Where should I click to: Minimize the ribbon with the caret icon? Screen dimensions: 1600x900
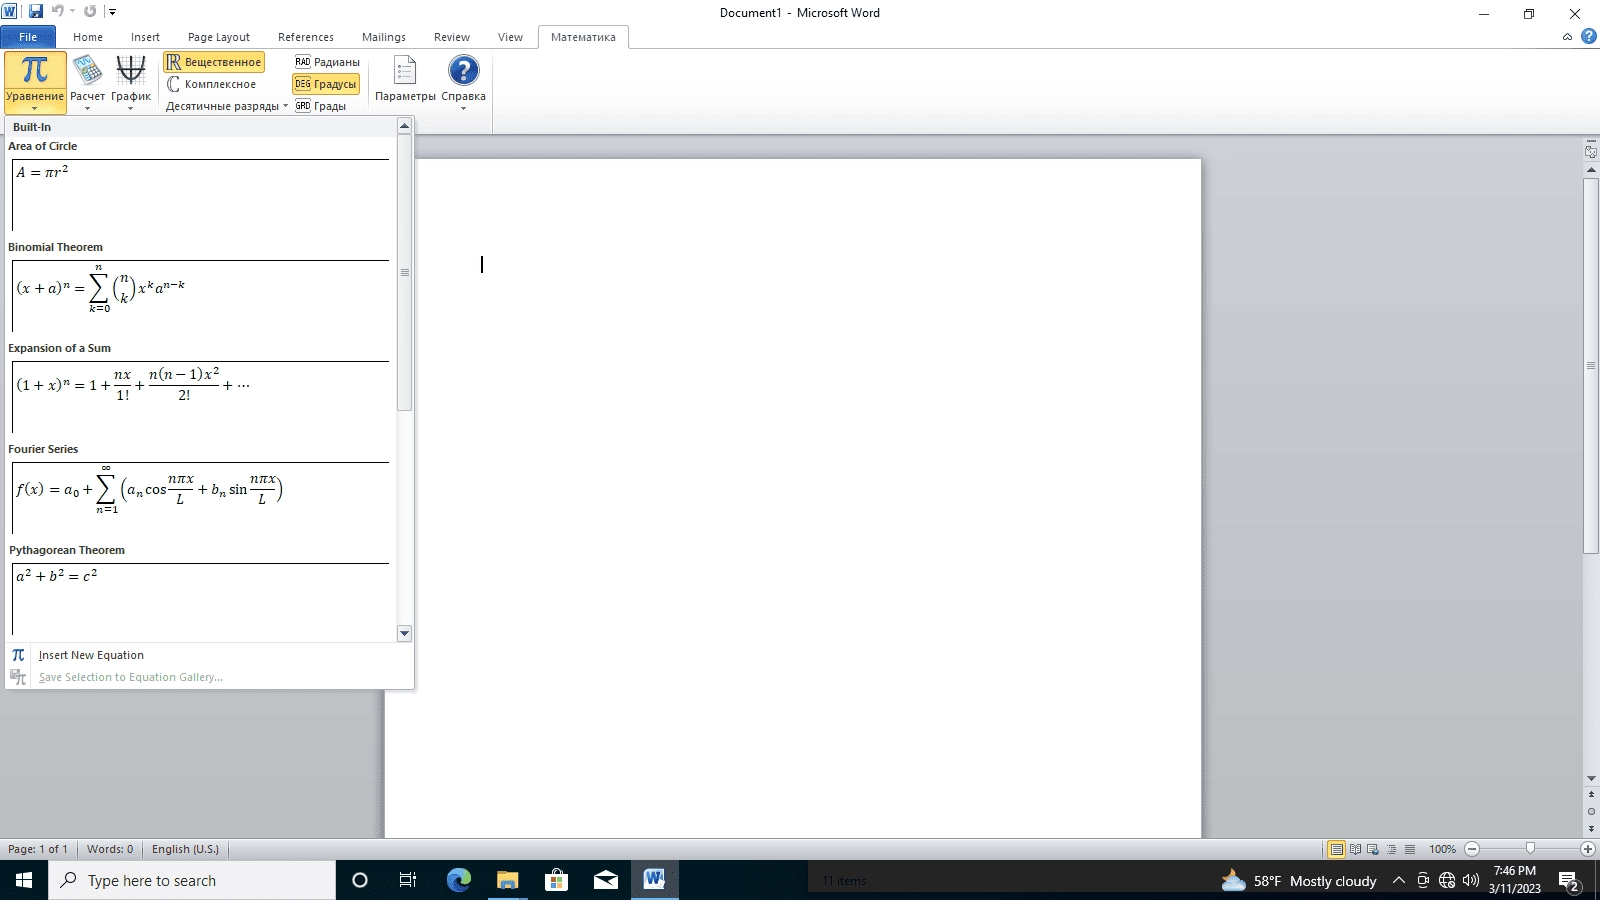(1567, 37)
